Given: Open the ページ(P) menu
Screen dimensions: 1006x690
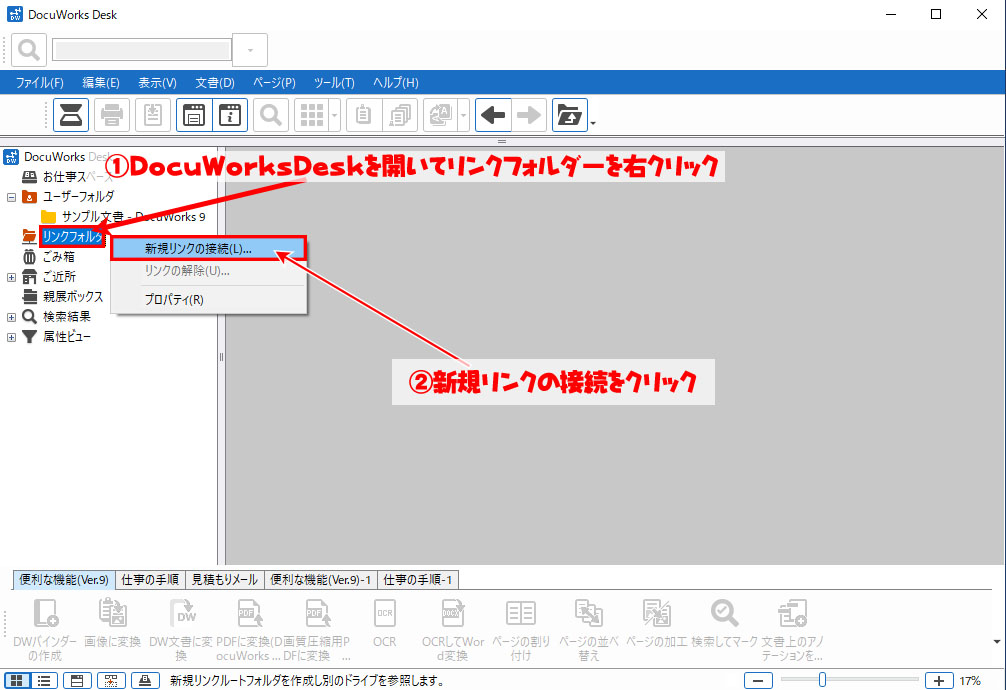Looking at the screenshot, I should (274, 83).
